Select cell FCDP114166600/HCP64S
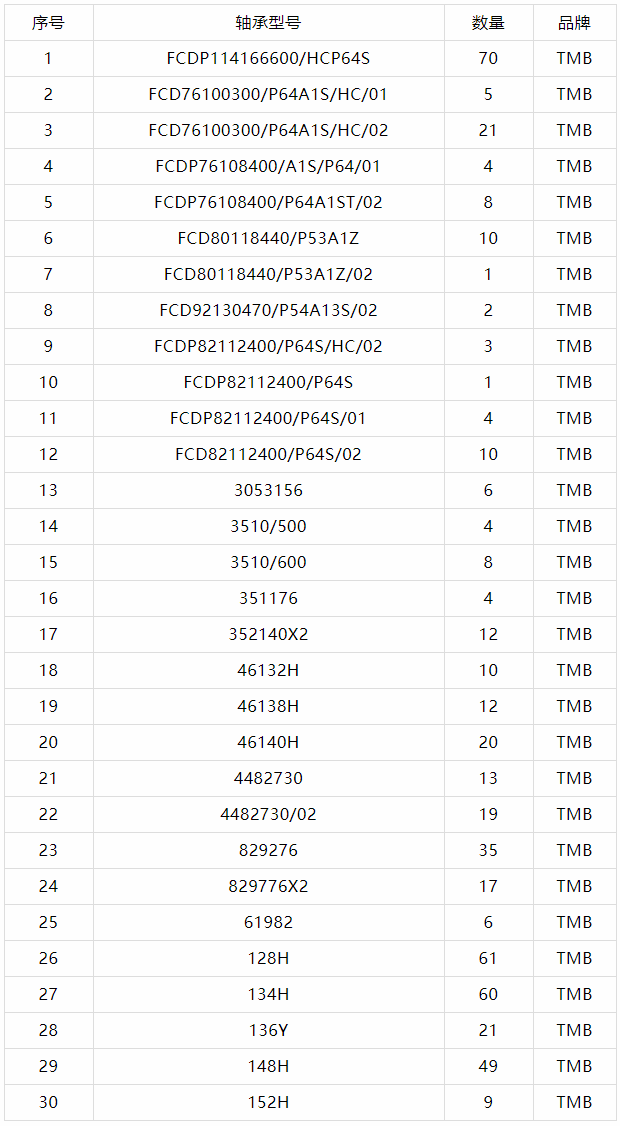 click(x=268, y=59)
